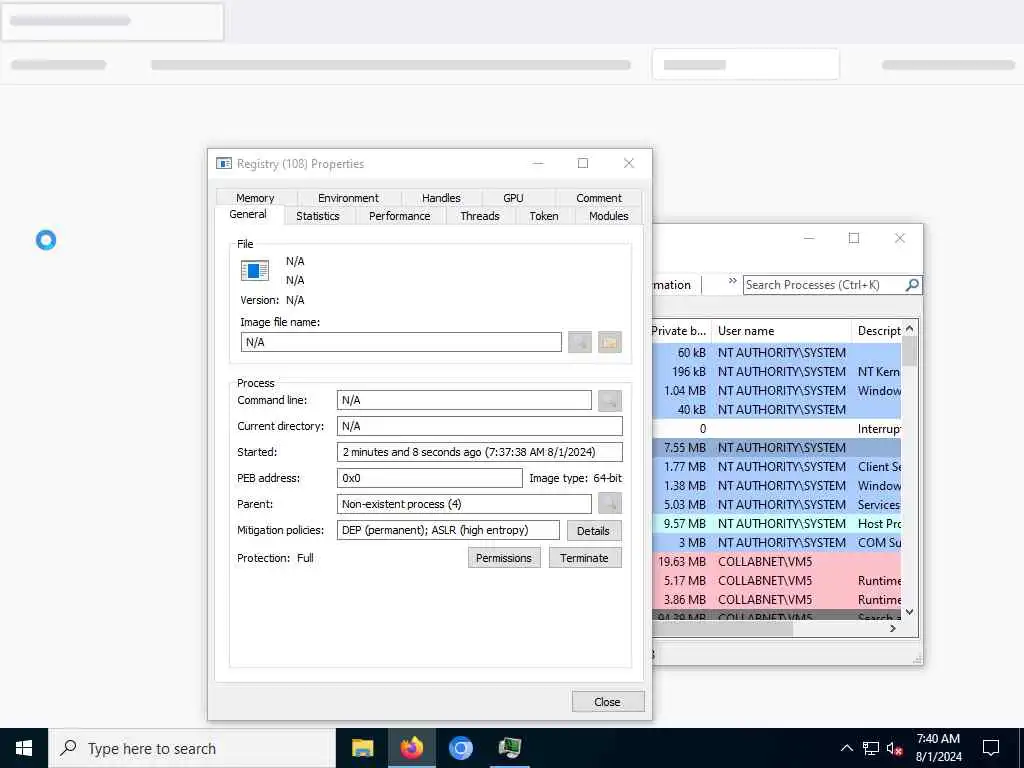This screenshot has width=1024, height=768.
Task: Select the 5.03 MB Services row
Action: pyautogui.click(x=776, y=505)
